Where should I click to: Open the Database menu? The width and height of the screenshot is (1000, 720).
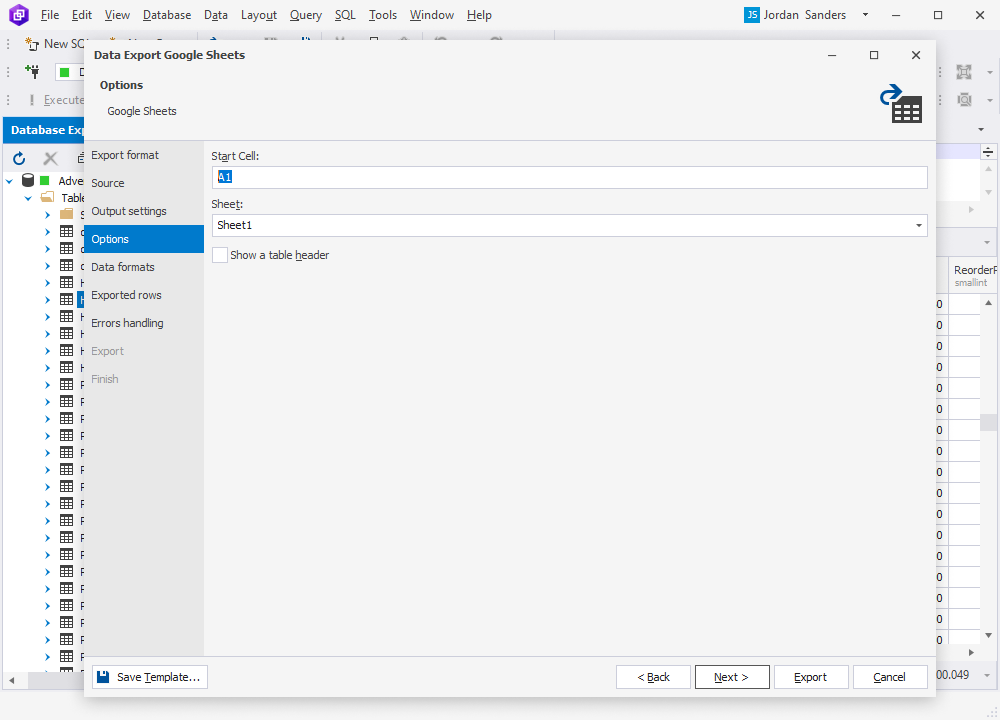click(x=167, y=15)
